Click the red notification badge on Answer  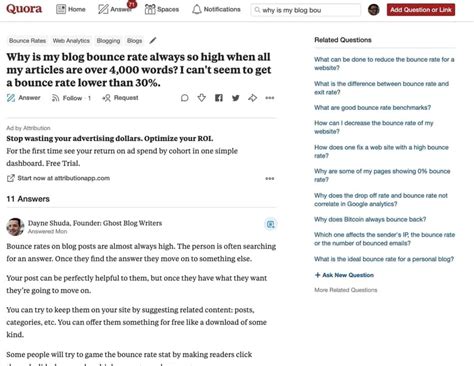click(x=132, y=4)
